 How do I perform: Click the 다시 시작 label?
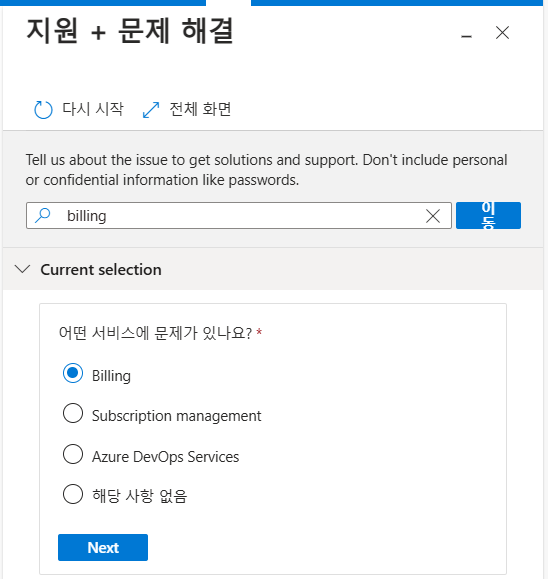[93, 109]
